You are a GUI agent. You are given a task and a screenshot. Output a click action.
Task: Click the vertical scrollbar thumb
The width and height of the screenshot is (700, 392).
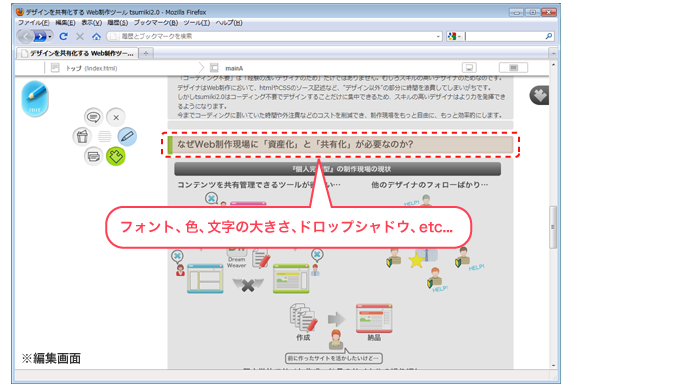[x=553, y=227]
